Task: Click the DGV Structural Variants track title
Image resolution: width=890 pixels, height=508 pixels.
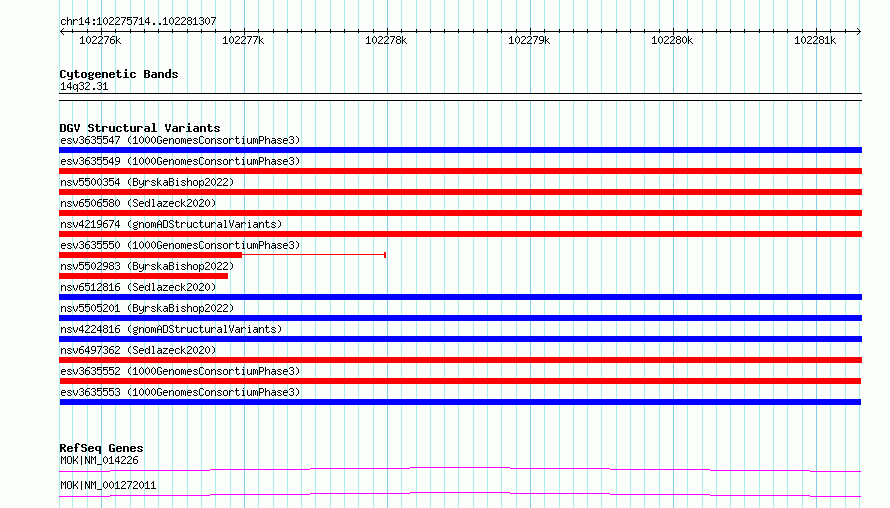Action: click(140, 128)
